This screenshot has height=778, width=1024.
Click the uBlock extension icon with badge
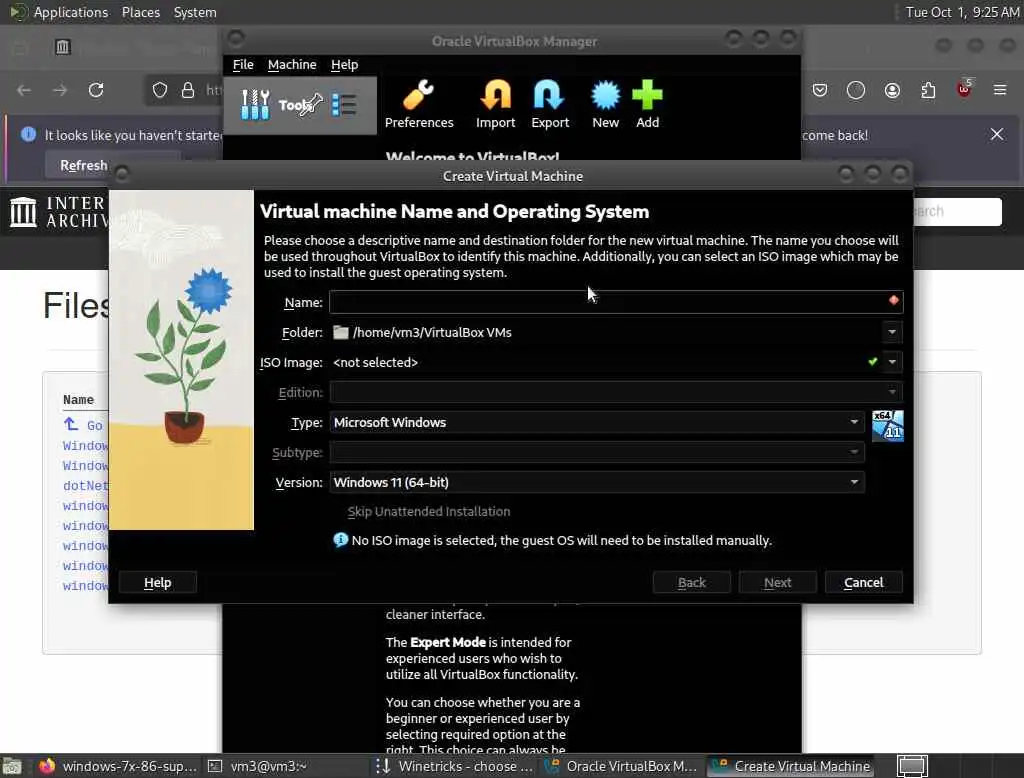pyautogui.click(x=965, y=88)
